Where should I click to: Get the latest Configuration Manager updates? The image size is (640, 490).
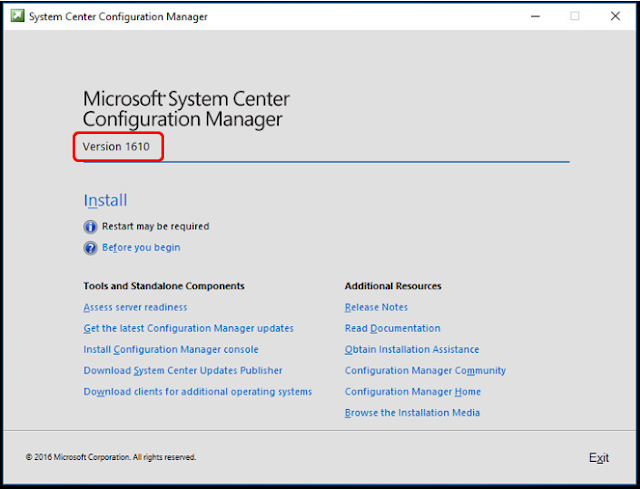188,328
